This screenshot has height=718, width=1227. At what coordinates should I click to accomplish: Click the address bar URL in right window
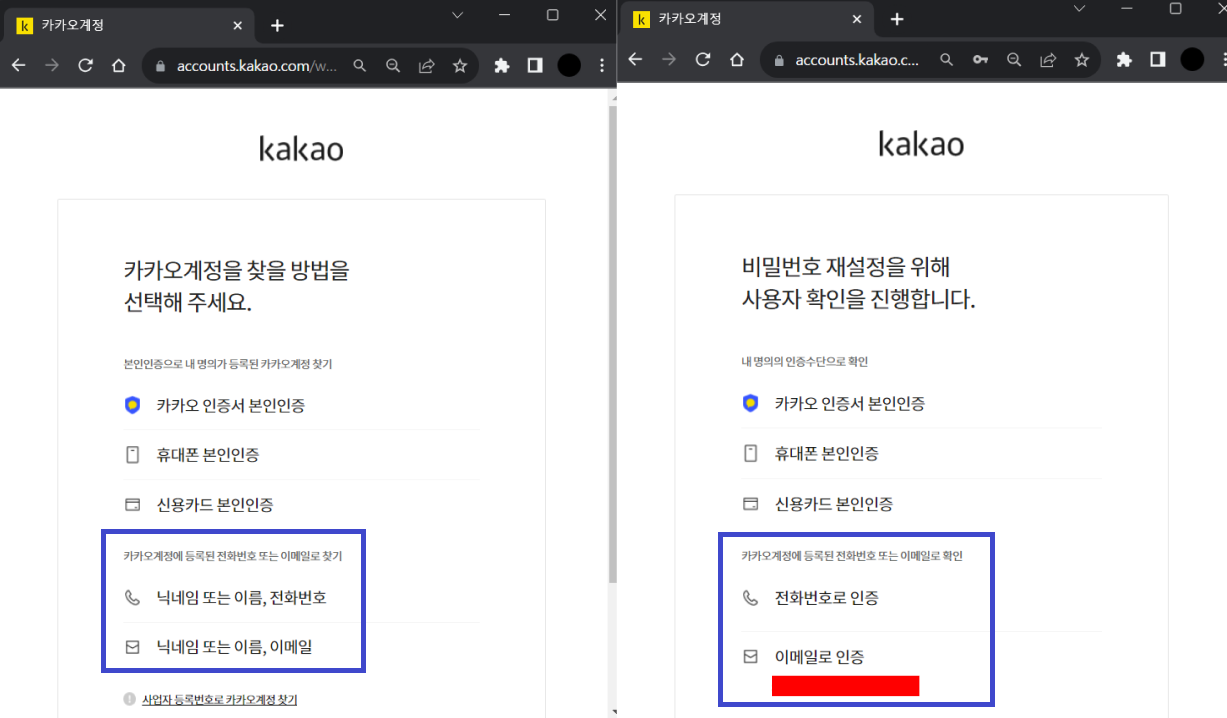(856, 60)
